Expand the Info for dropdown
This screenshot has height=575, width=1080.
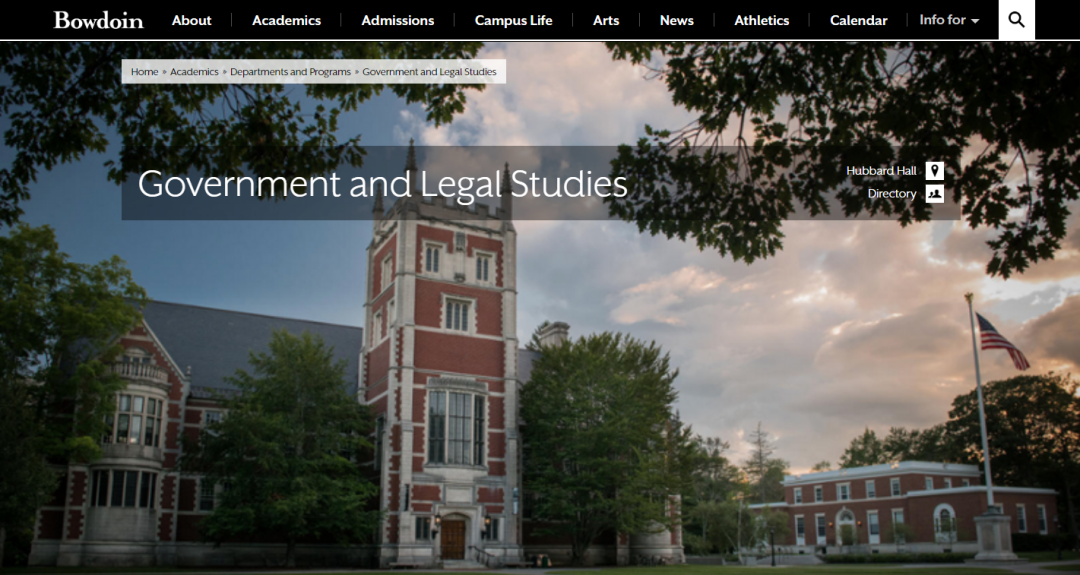tap(949, 20)
